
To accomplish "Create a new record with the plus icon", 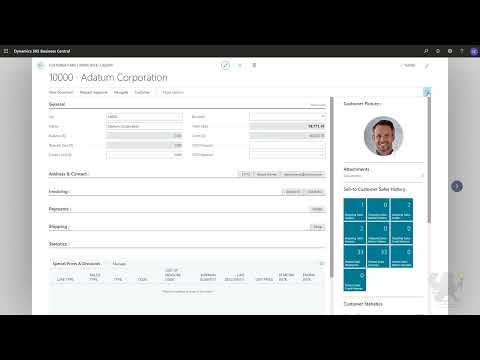I will 240,65.
